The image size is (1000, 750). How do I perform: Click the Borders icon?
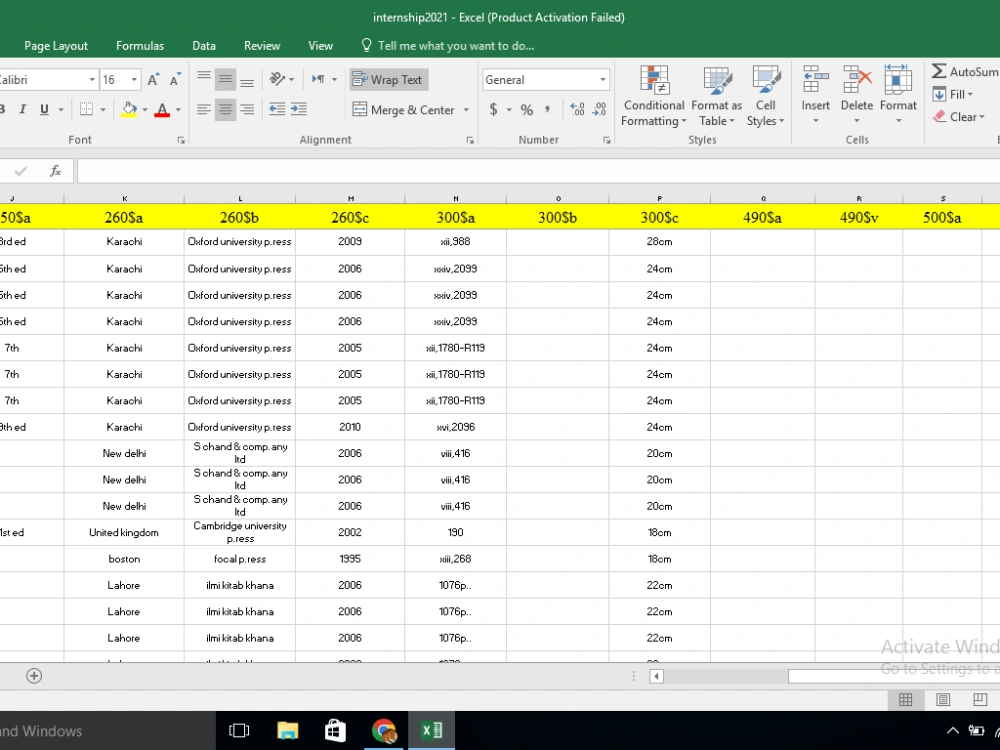(x=87, y=110)
